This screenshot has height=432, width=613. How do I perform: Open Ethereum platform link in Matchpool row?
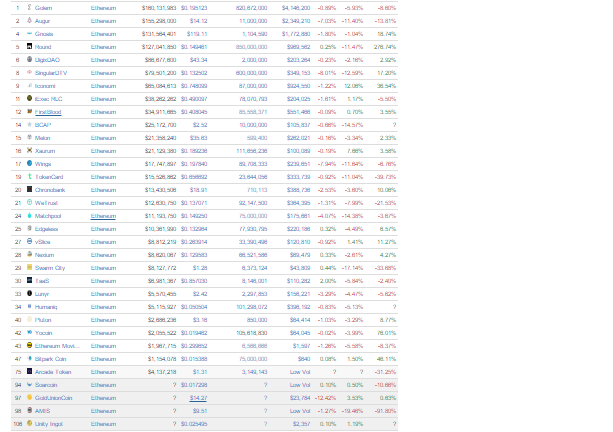103,216
